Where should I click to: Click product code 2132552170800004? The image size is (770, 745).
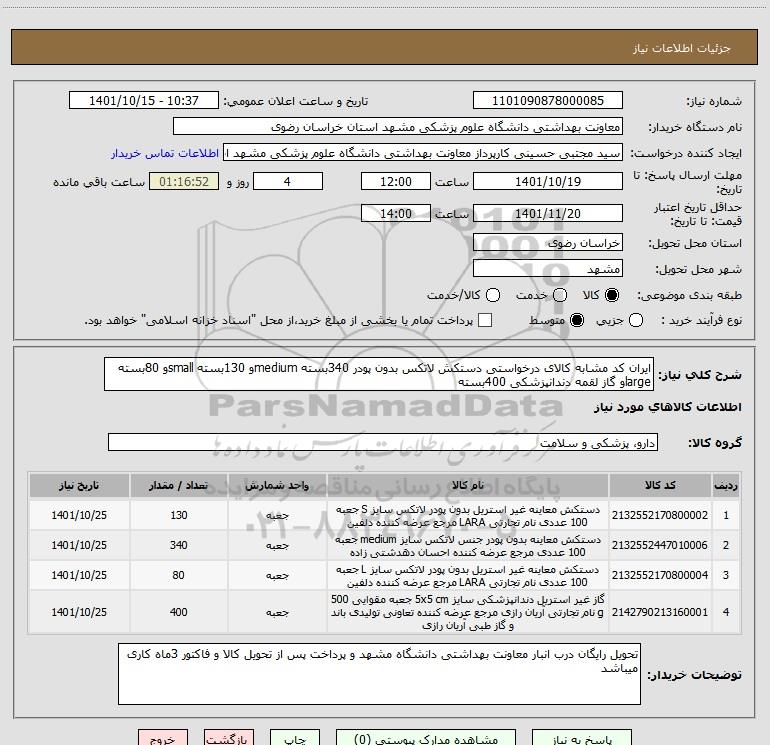click(660, 575)
